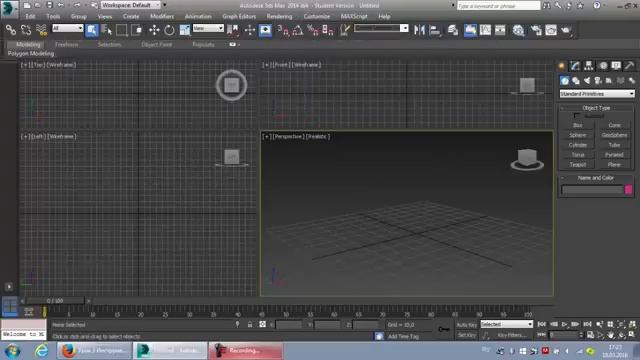Click the Schematic View icon

pos(500,30)
